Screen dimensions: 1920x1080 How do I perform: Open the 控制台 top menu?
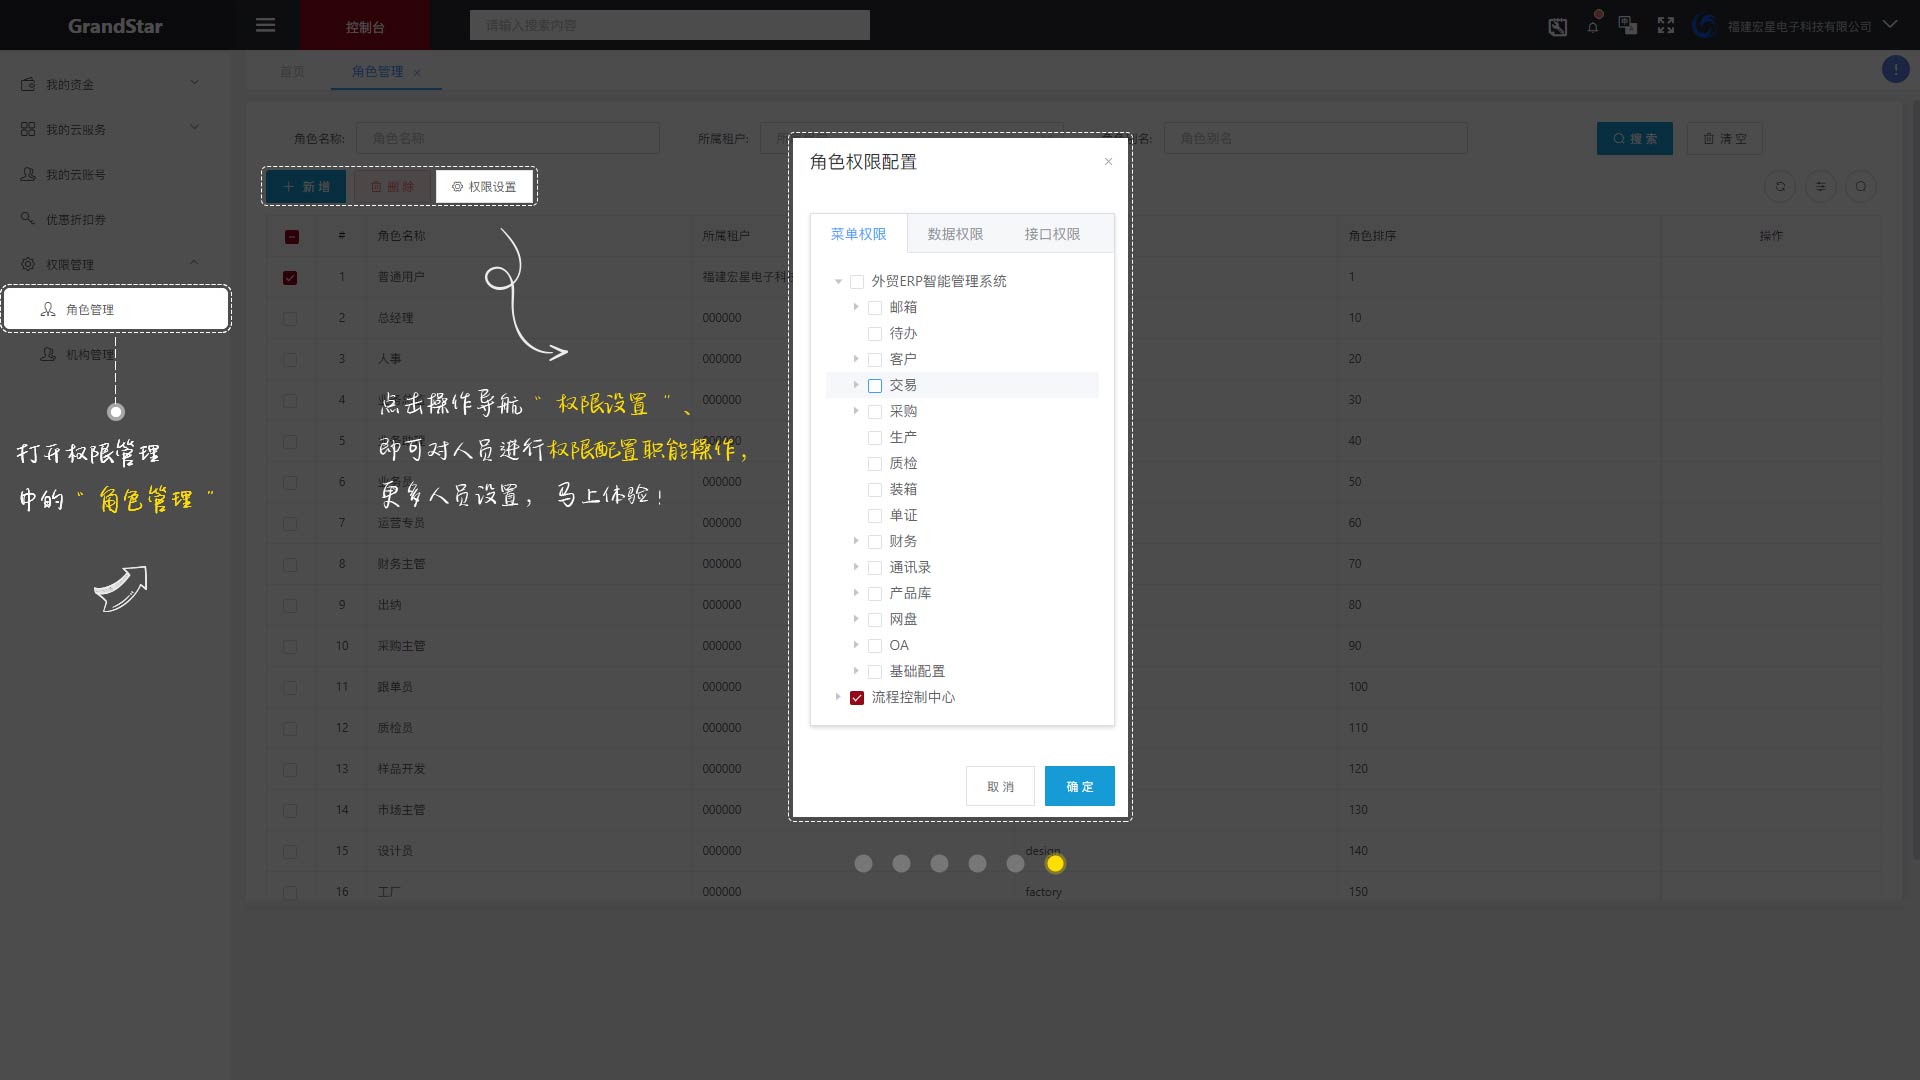pyautogui.click(x=365, y=26)
